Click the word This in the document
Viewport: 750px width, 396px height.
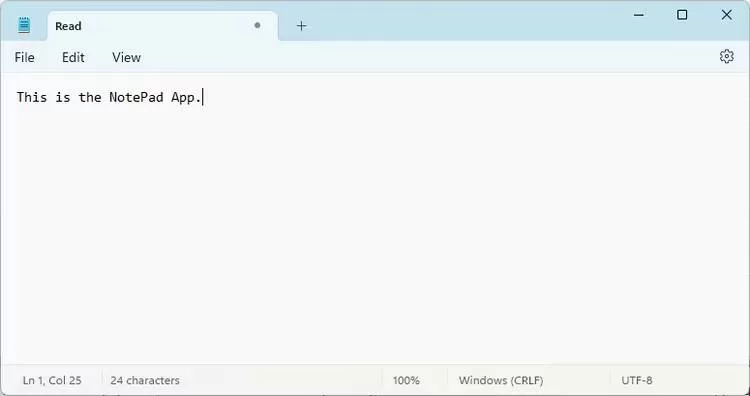tap(32, 97)
